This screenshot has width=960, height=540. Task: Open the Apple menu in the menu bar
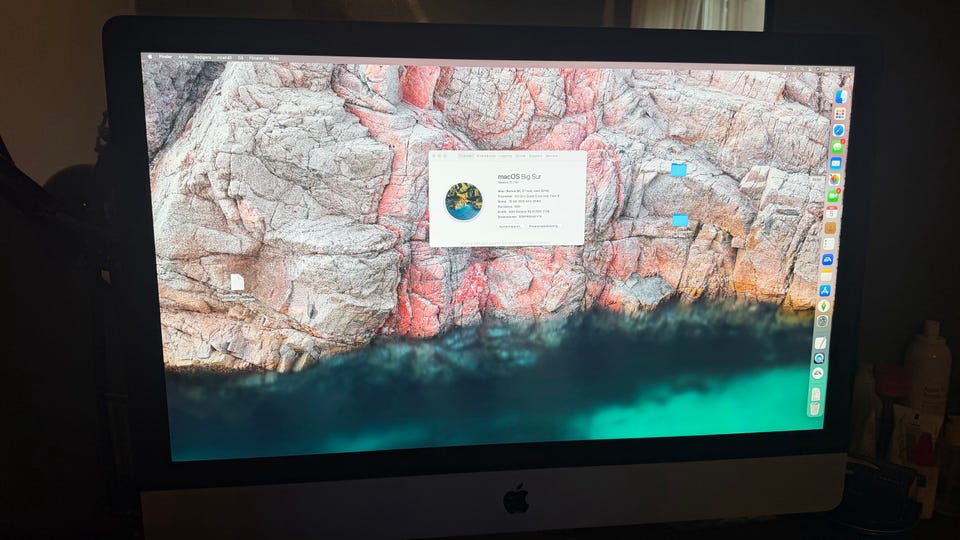tap(150, 57)
